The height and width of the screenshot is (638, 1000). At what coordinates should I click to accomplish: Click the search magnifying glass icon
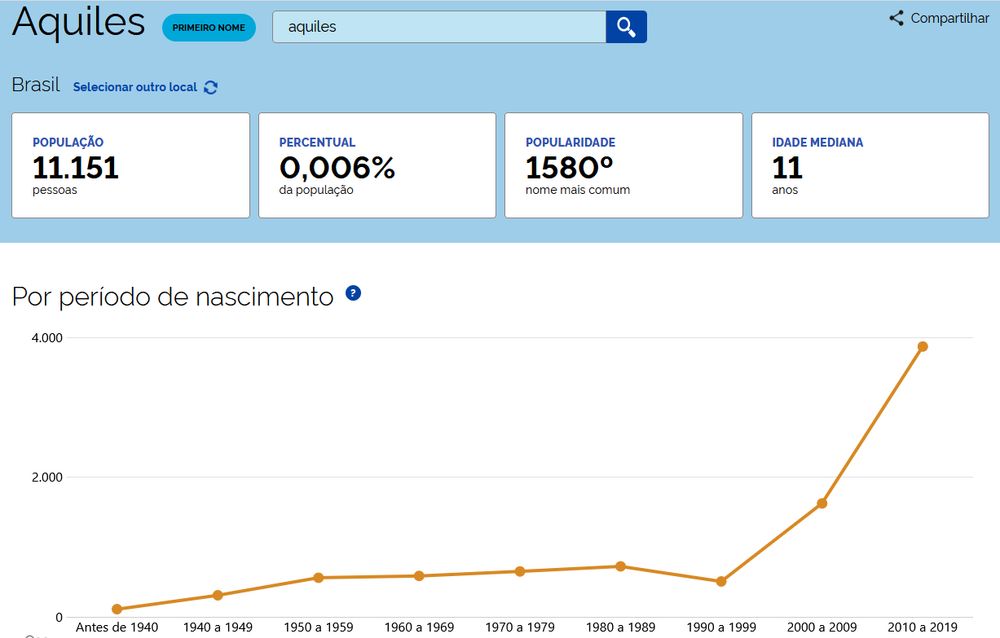[626, 27]
